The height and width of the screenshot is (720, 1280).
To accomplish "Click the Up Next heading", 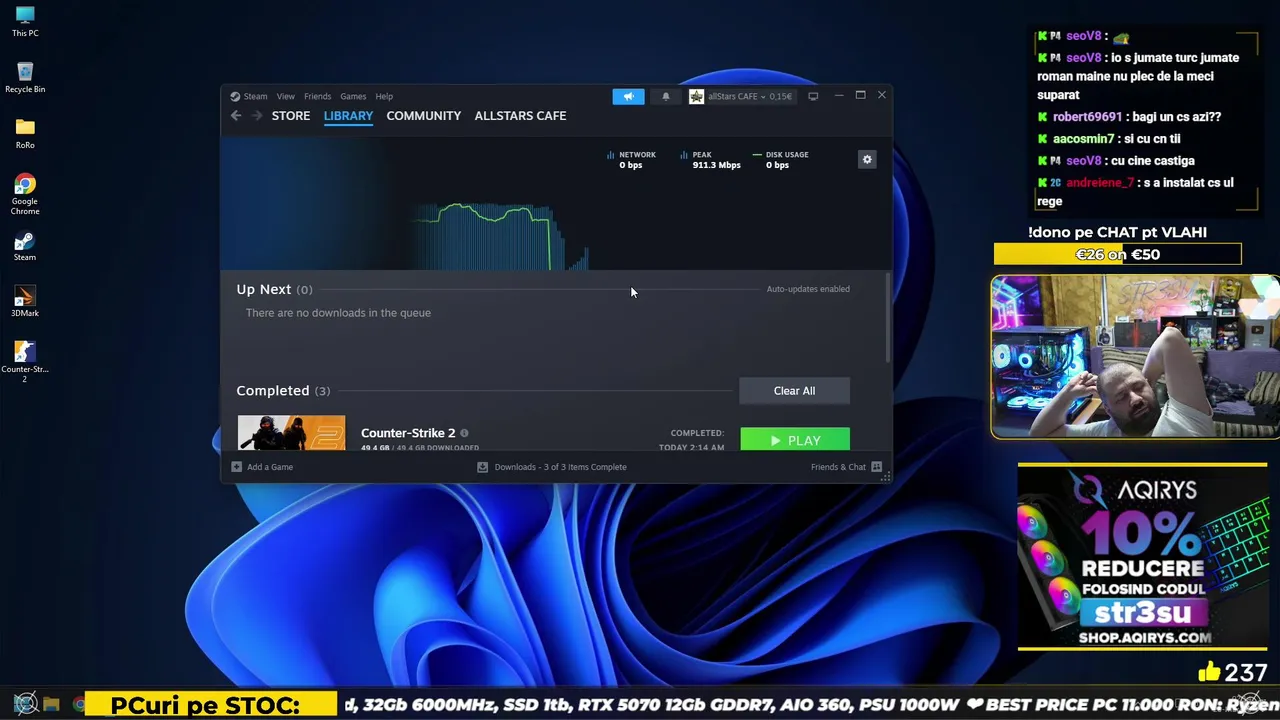I will [264, 289].
